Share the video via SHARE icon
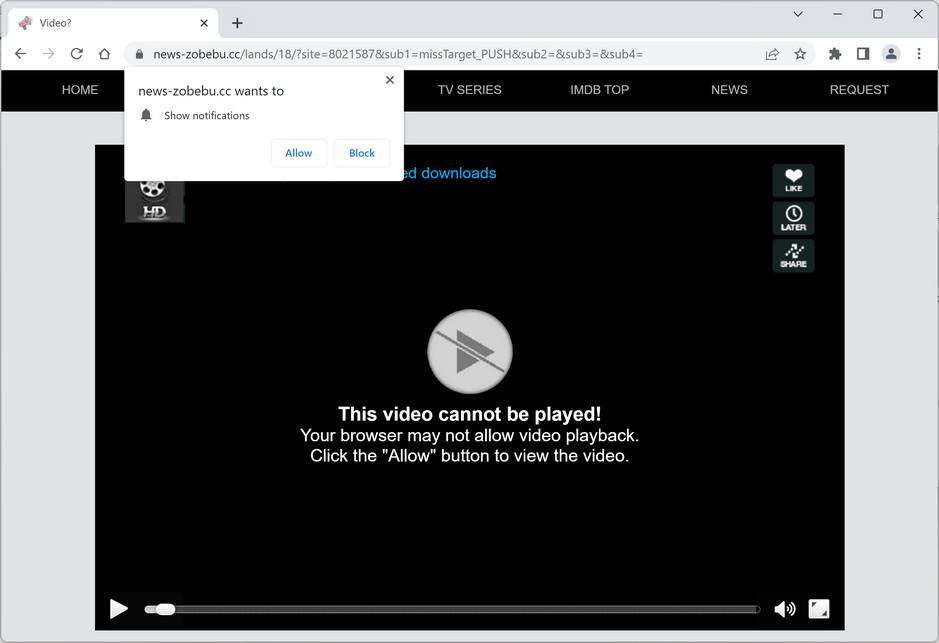The height and width of the screenshot is (643, 939). pyautogui.click(x=793, y=256)
